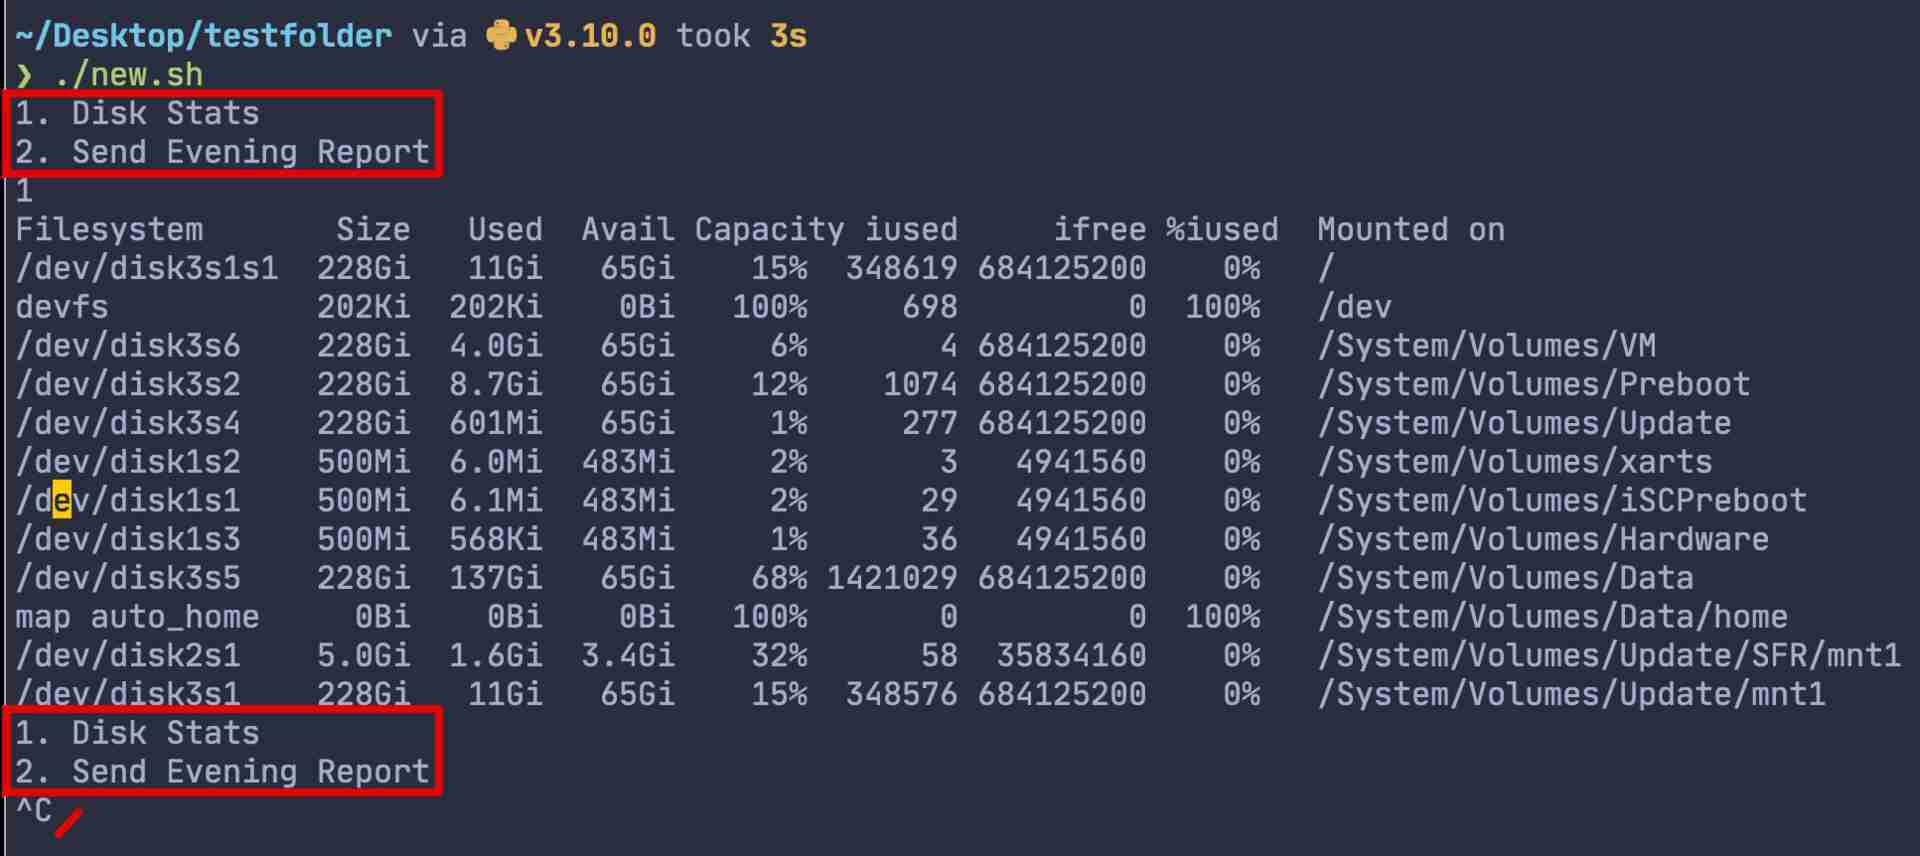Image resolution: width=1920 pixels, height=856 pixels.
Task: Click the 601Mi used value
Action: (x=496, y=423)
